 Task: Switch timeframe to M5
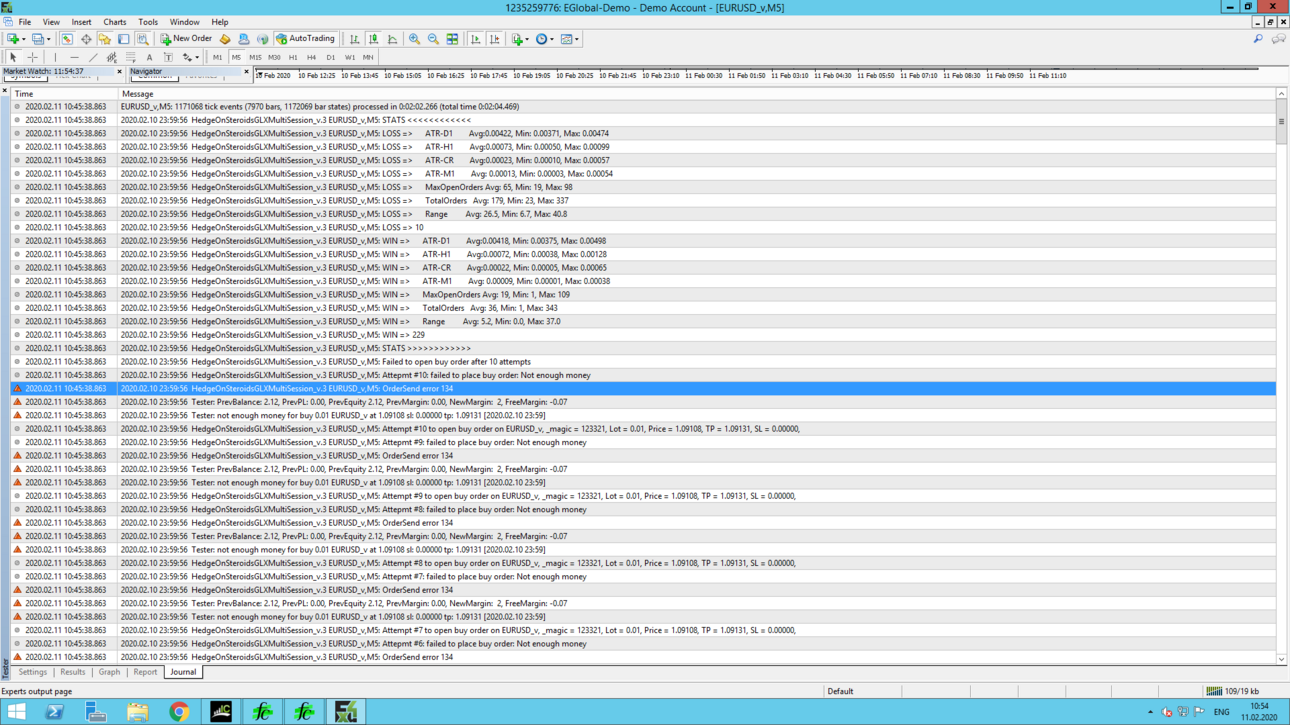tap(236, 57)
